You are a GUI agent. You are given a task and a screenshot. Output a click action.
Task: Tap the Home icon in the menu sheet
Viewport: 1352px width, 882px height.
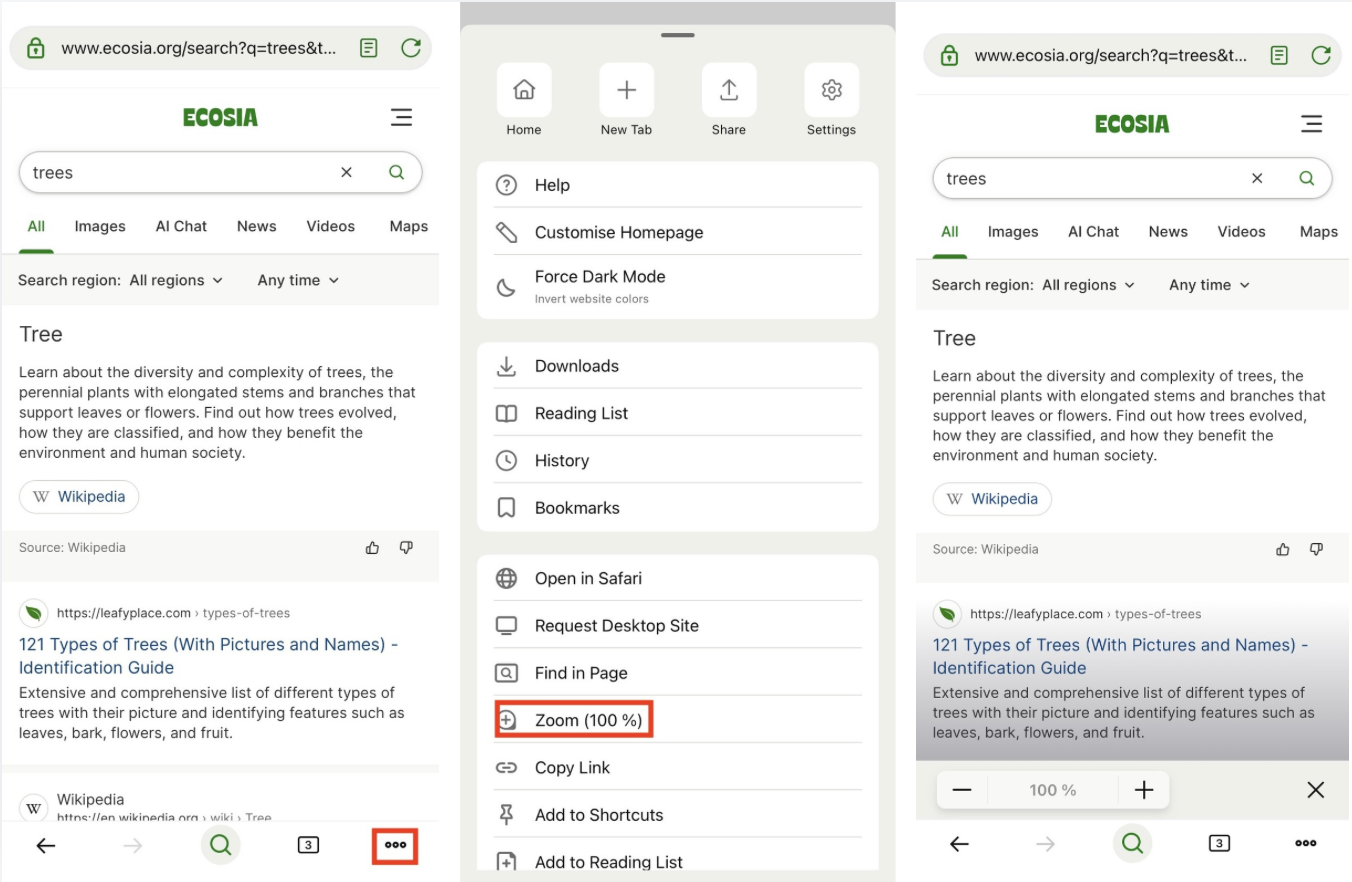click(x=524, y=90)
